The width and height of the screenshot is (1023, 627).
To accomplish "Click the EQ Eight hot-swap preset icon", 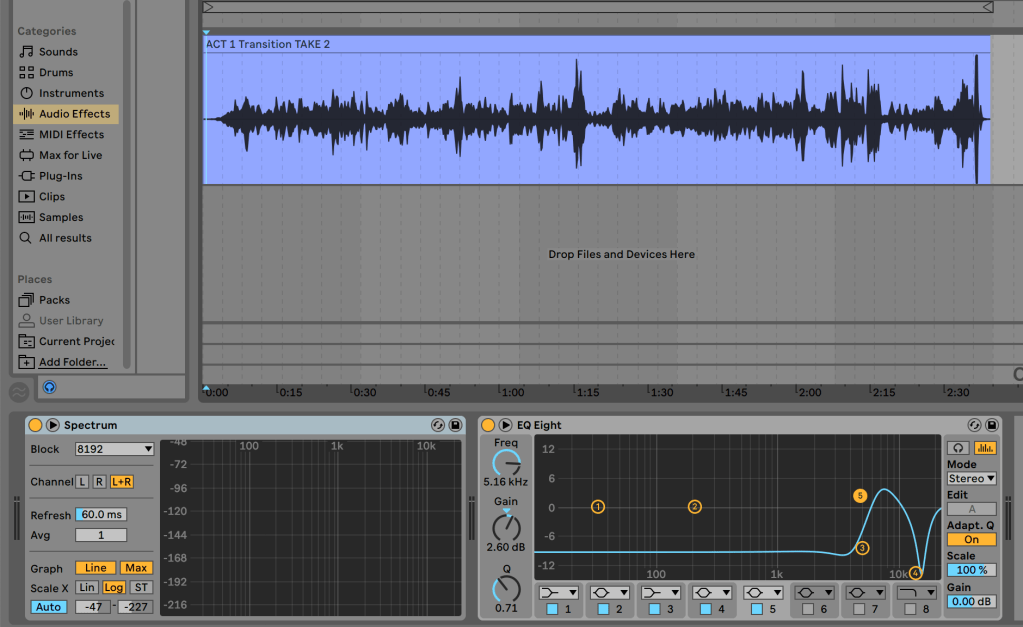I will coord(973,425).
